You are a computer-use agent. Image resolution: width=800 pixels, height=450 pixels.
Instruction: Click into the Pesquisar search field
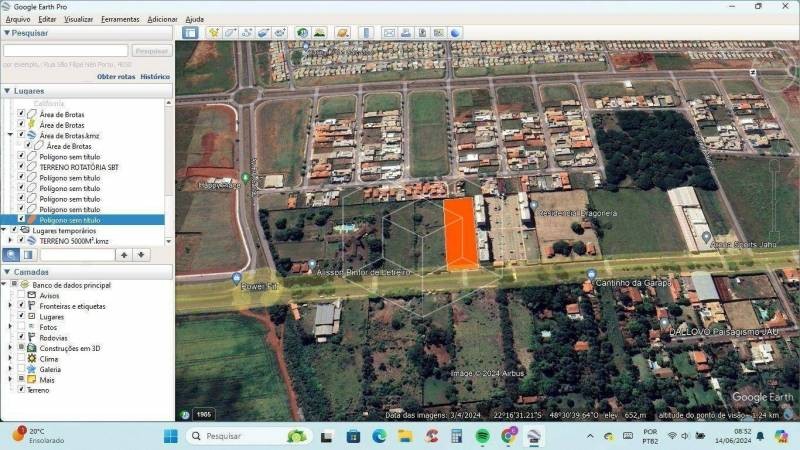pos(65,51)
